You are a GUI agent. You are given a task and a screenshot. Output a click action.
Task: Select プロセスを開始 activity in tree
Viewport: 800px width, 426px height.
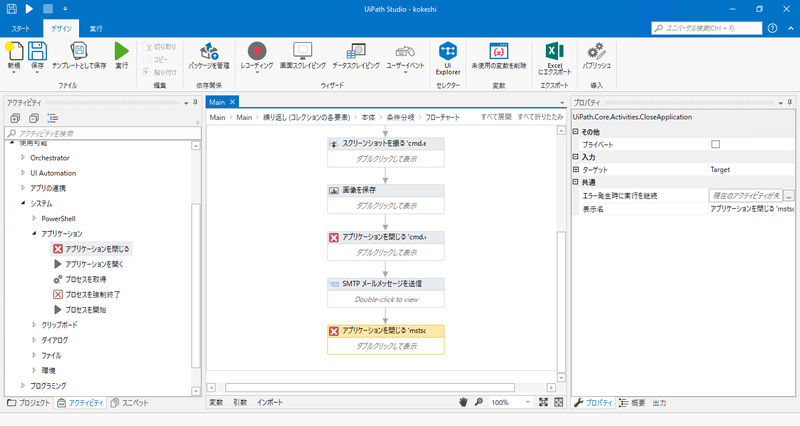click(80, 310)
